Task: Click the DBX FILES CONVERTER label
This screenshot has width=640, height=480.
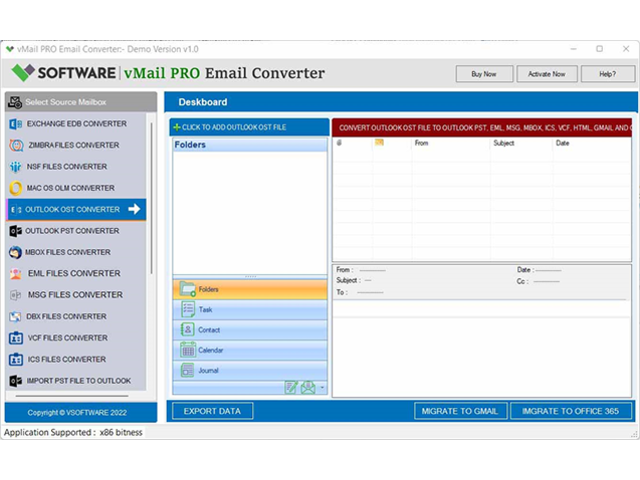Action: (67, 316)
